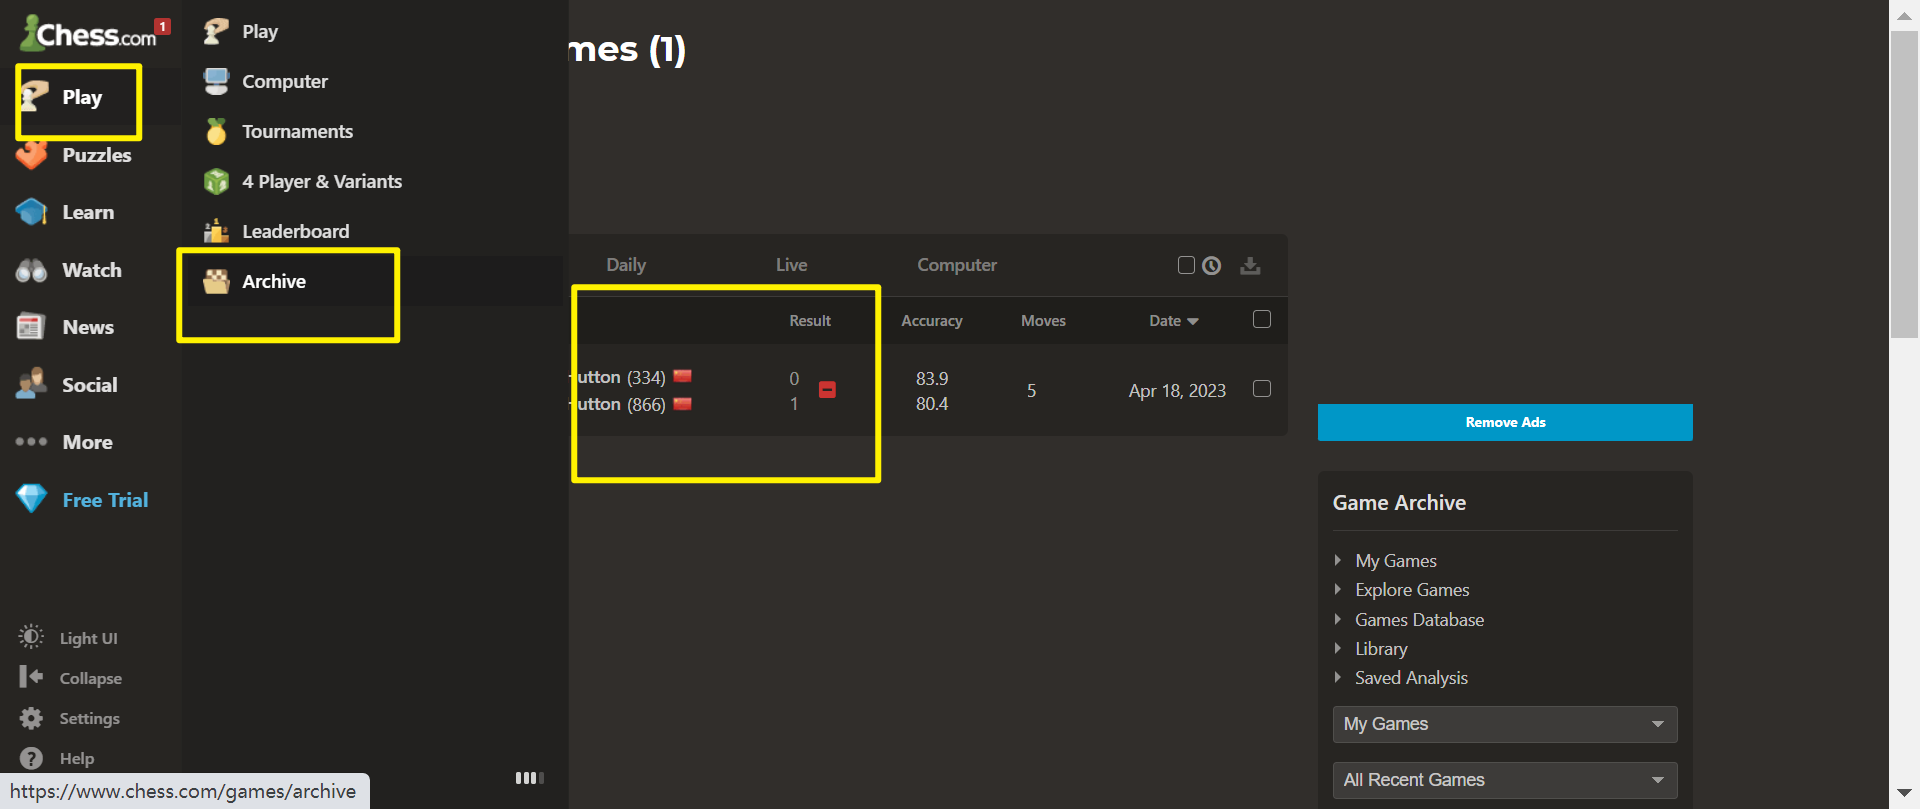Click the Leaderboard podium icon

point(216,231)
